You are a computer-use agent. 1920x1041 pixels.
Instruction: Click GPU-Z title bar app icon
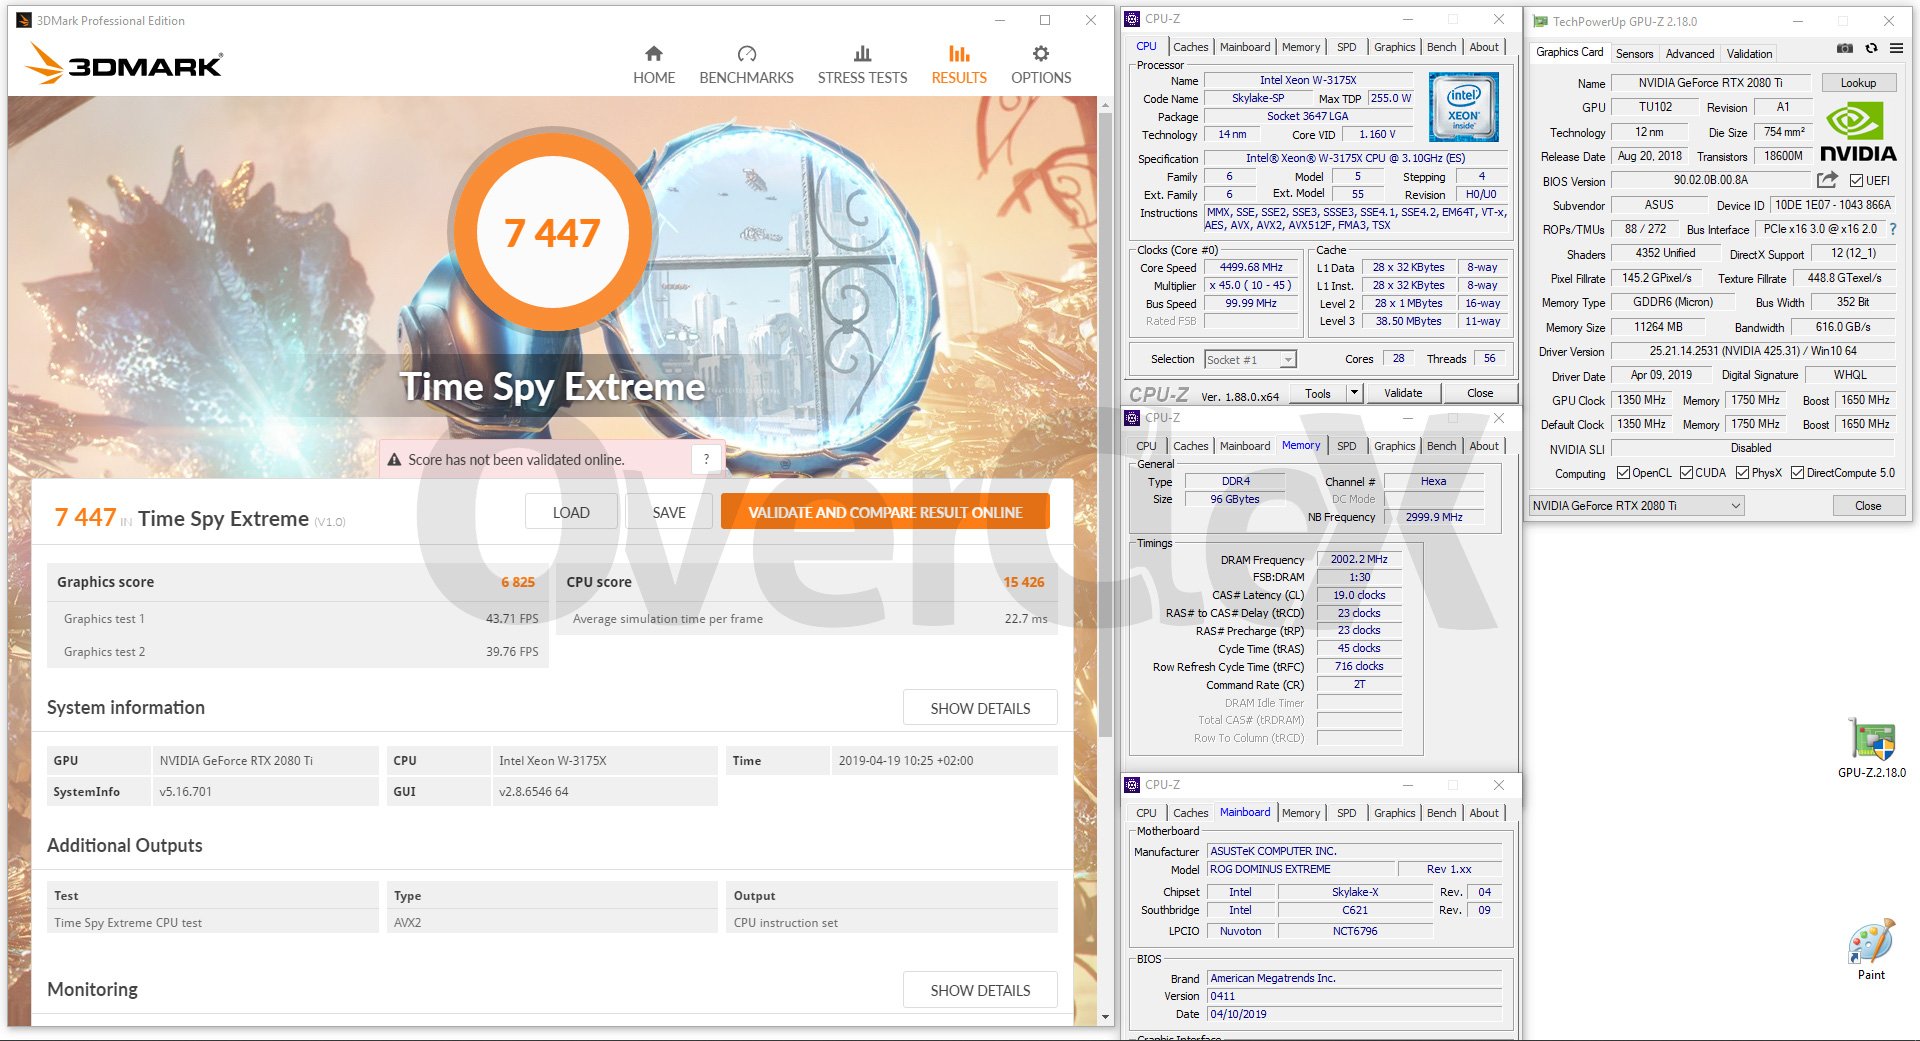tap(1540, 21)
